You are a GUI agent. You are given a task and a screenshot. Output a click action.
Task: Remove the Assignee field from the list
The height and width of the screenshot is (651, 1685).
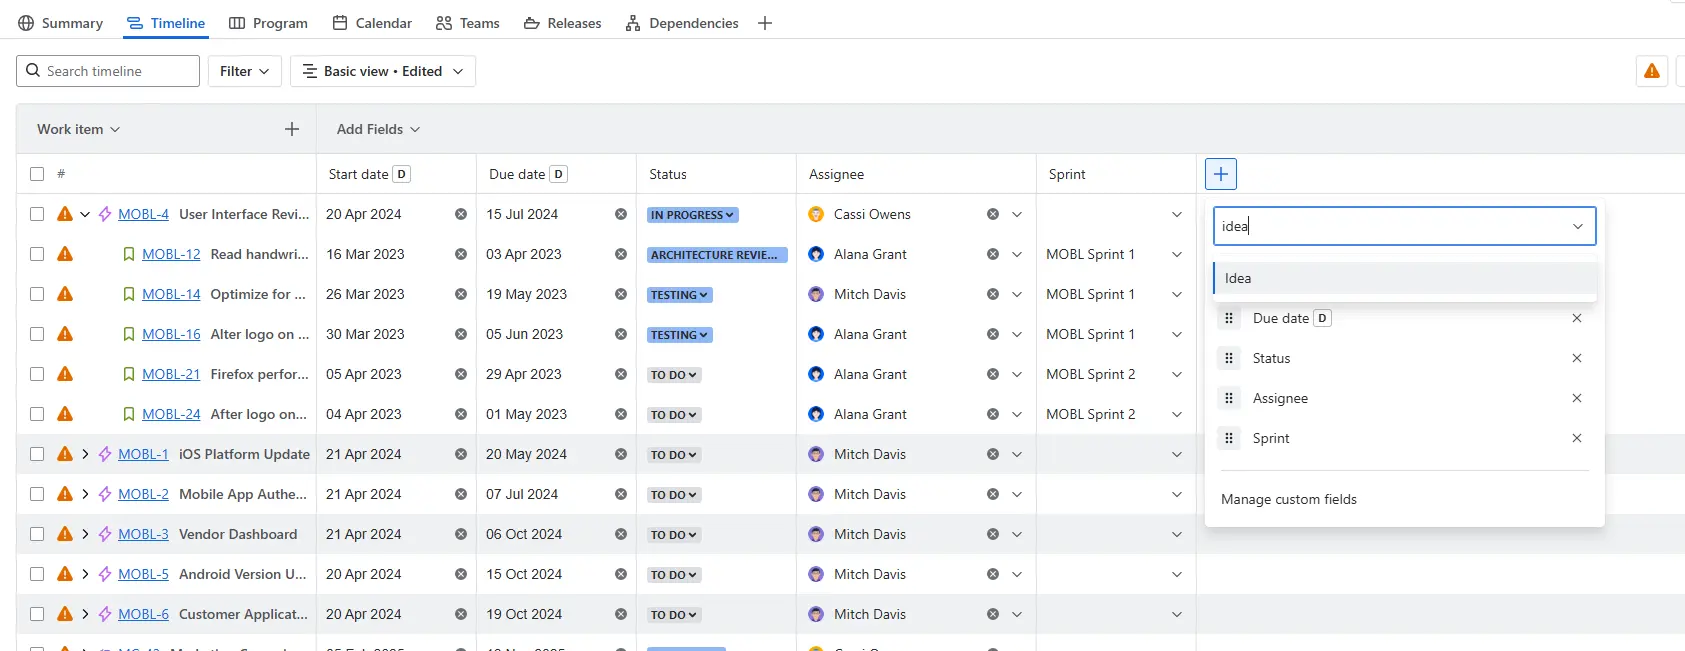[x=1577, y=398]
